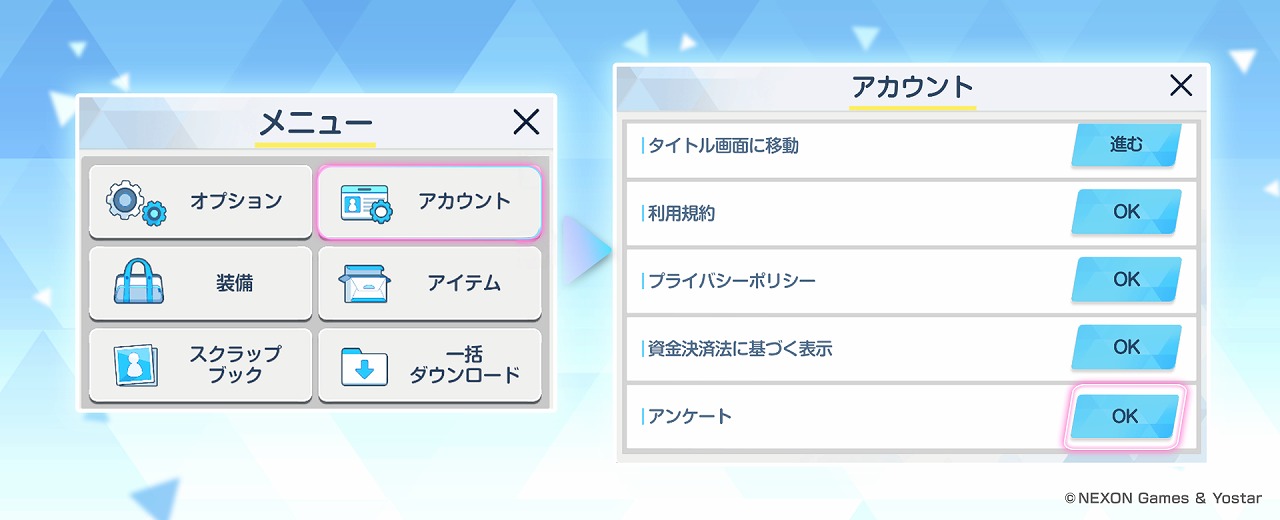
Task: Click 進む button for タイトル画面に移動
Action: coord(1126,145)
